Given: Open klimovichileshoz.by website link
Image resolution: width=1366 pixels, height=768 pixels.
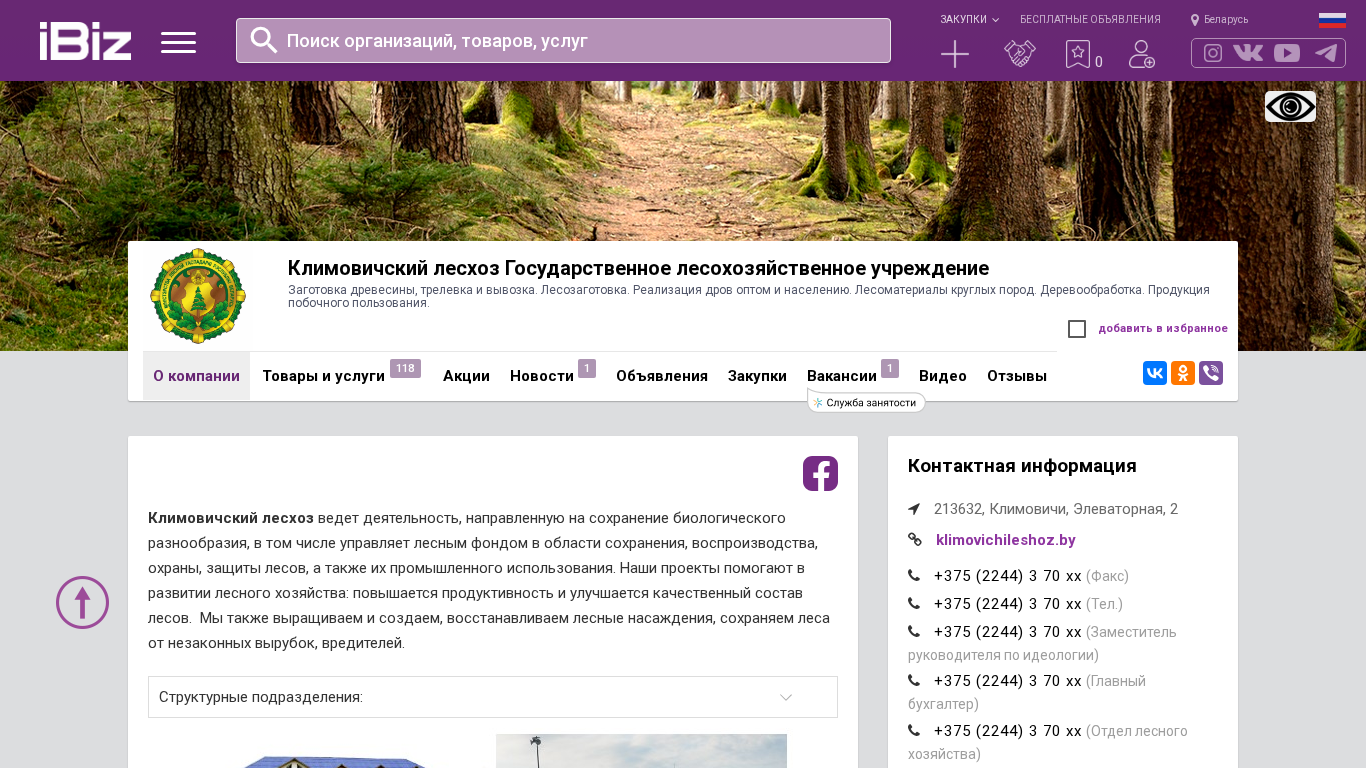Looking at the screenshot, I should pos(1005,540).
